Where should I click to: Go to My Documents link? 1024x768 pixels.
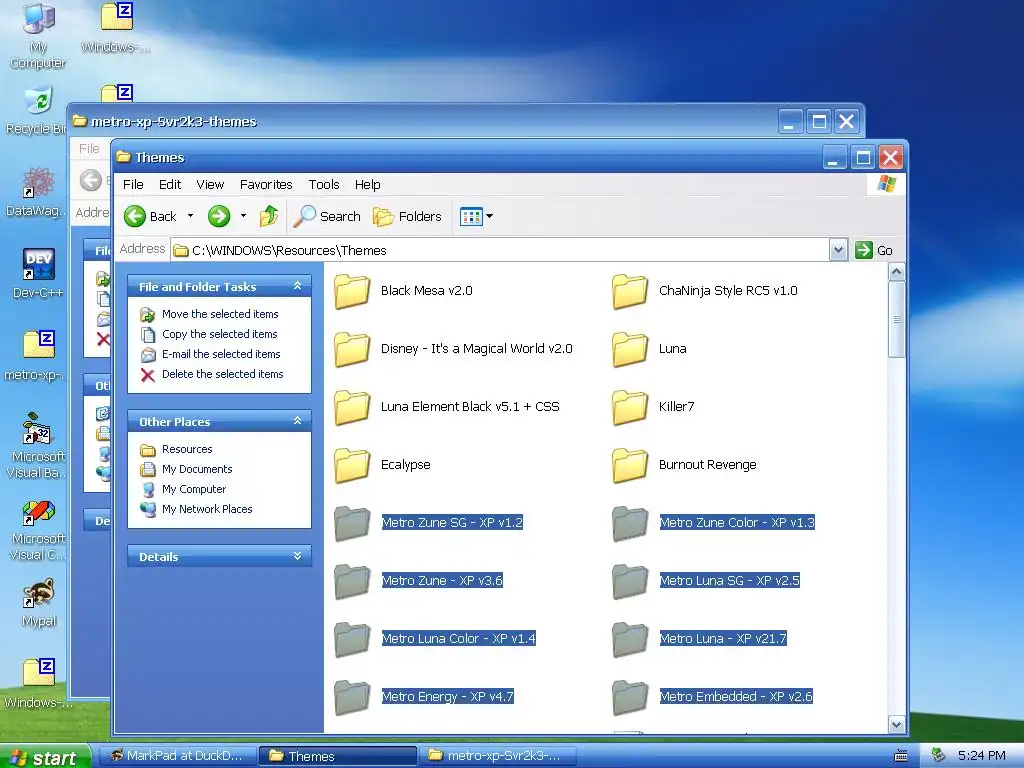click(186, 469)
